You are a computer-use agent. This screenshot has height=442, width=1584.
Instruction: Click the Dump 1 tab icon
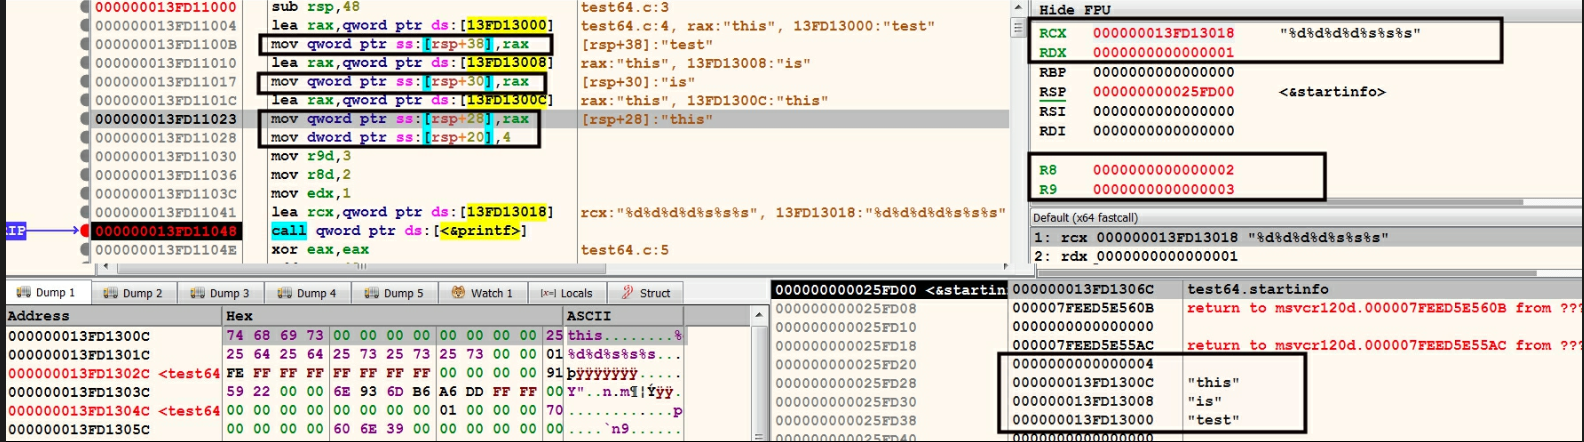[x=24, y=293]
